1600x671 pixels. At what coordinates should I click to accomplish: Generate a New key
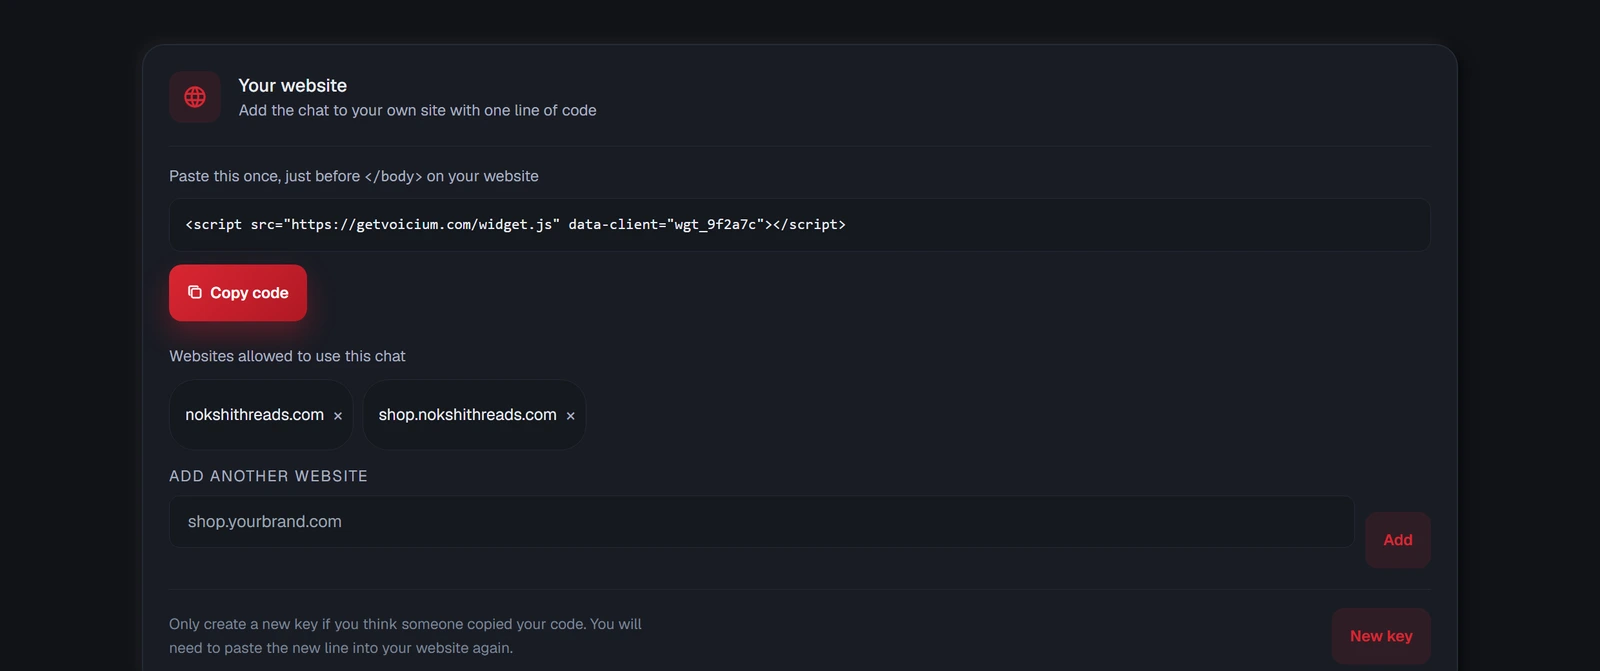(x=1381, y=636)
